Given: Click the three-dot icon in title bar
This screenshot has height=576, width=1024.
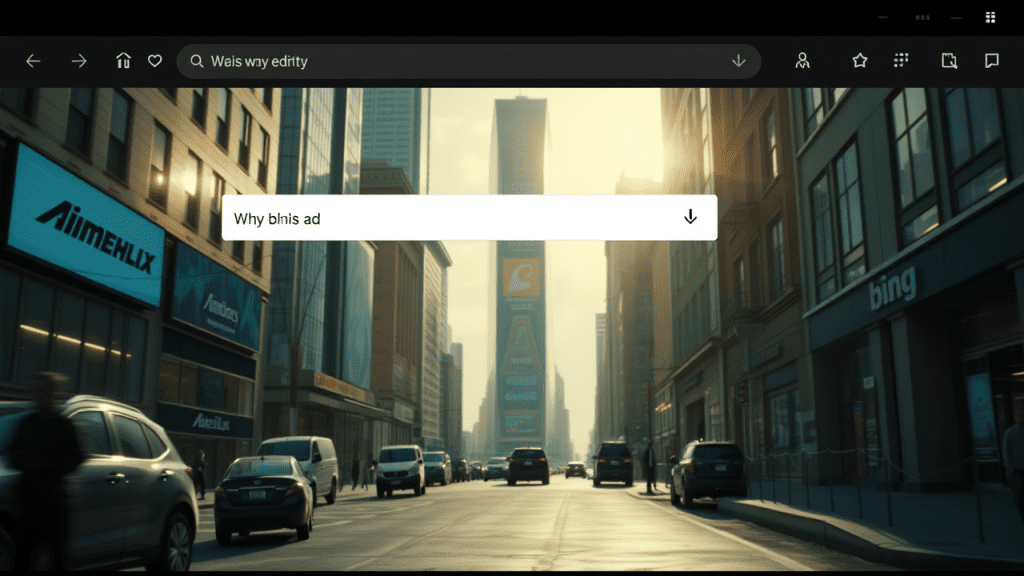Looking at the screenshot, I should click(923, 17).
